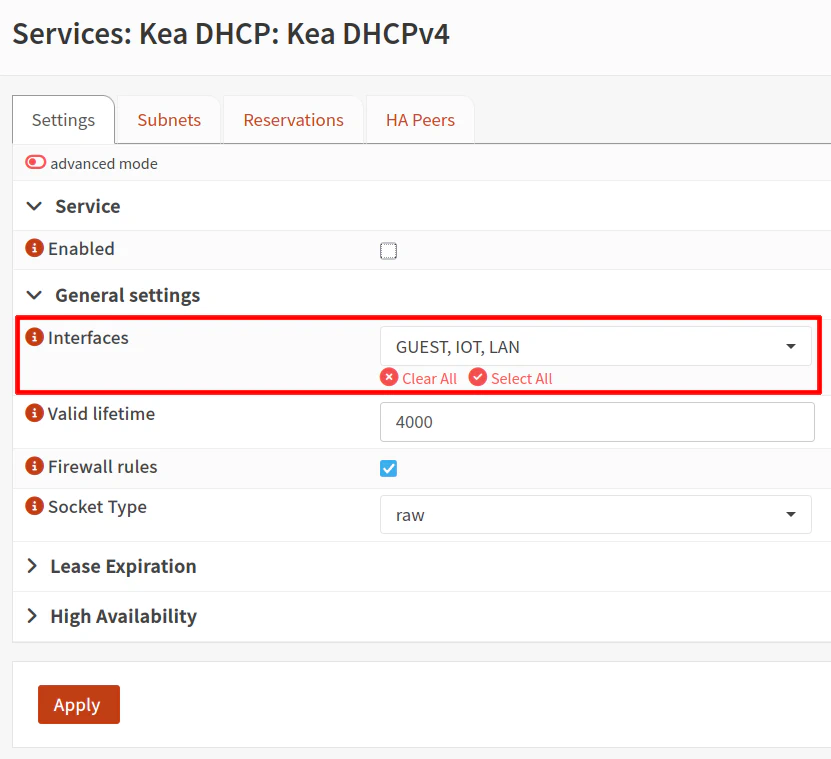Open info icon beside Socket Type
Screen dimensions: 831x759
(34, 506)
